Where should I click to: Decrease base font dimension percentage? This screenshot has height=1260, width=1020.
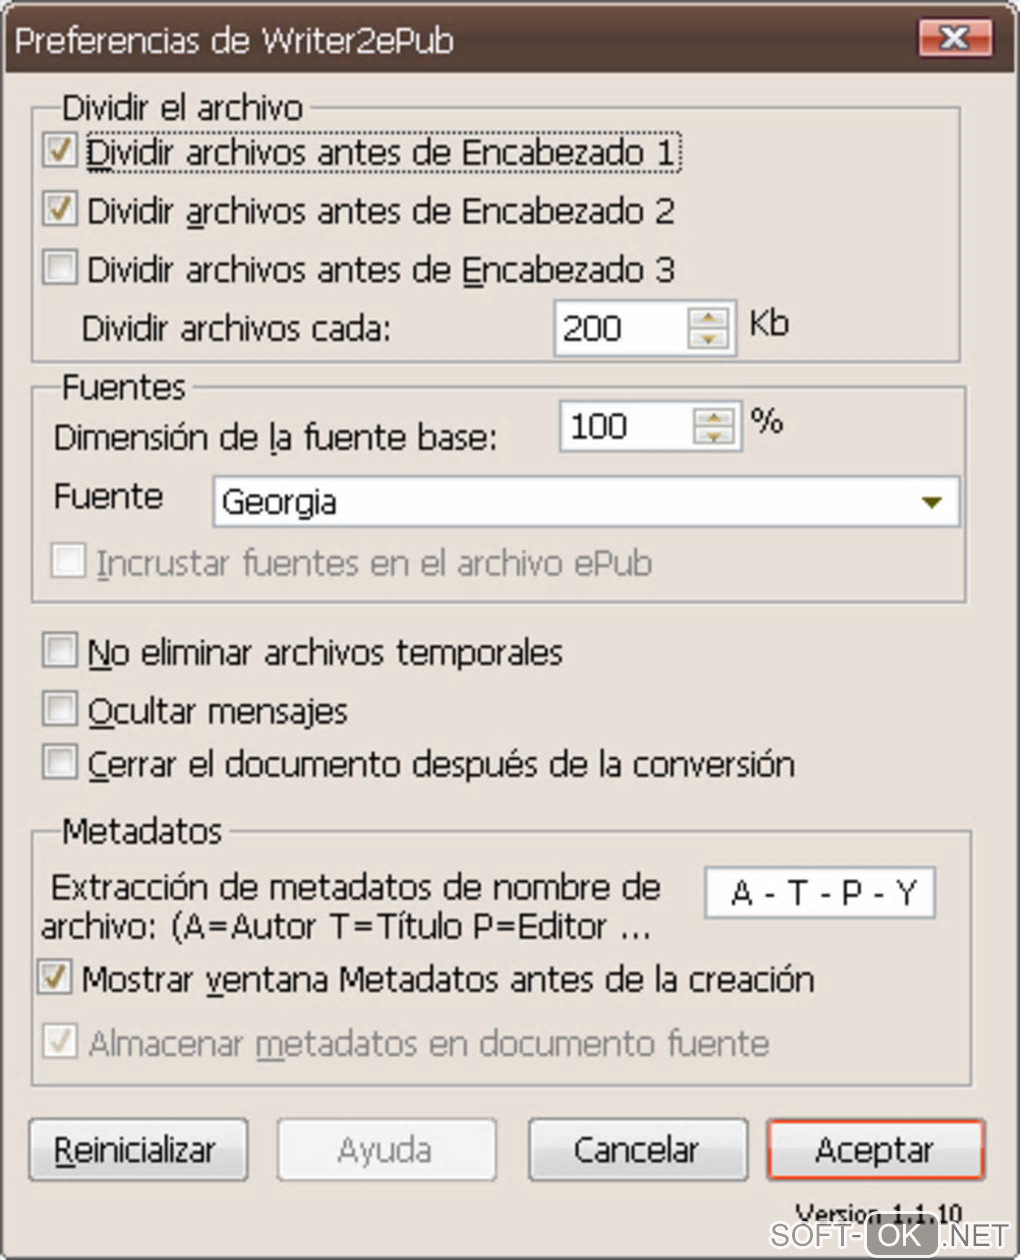[714, 437]
